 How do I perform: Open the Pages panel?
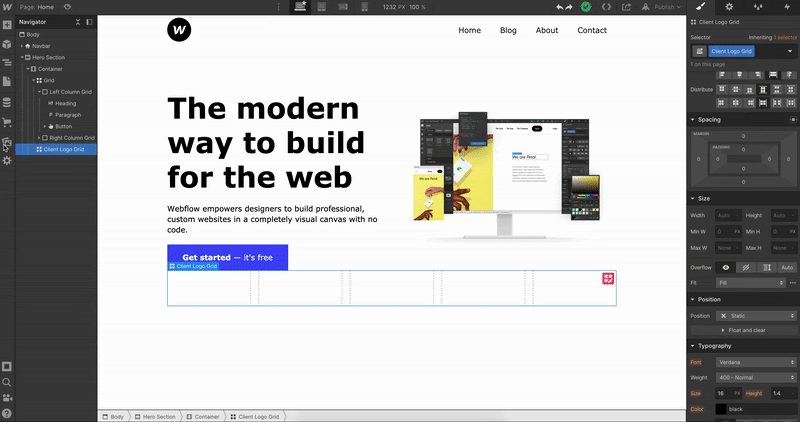(7, 82)
